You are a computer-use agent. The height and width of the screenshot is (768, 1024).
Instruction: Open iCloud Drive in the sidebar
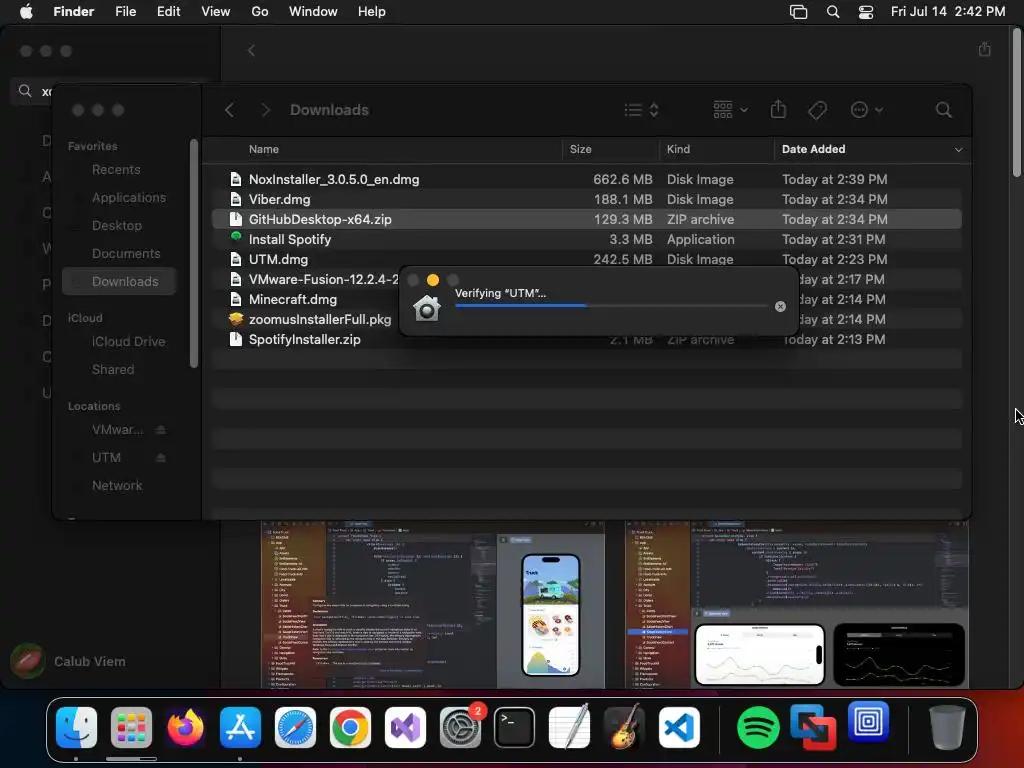click(x=118, y=342)
